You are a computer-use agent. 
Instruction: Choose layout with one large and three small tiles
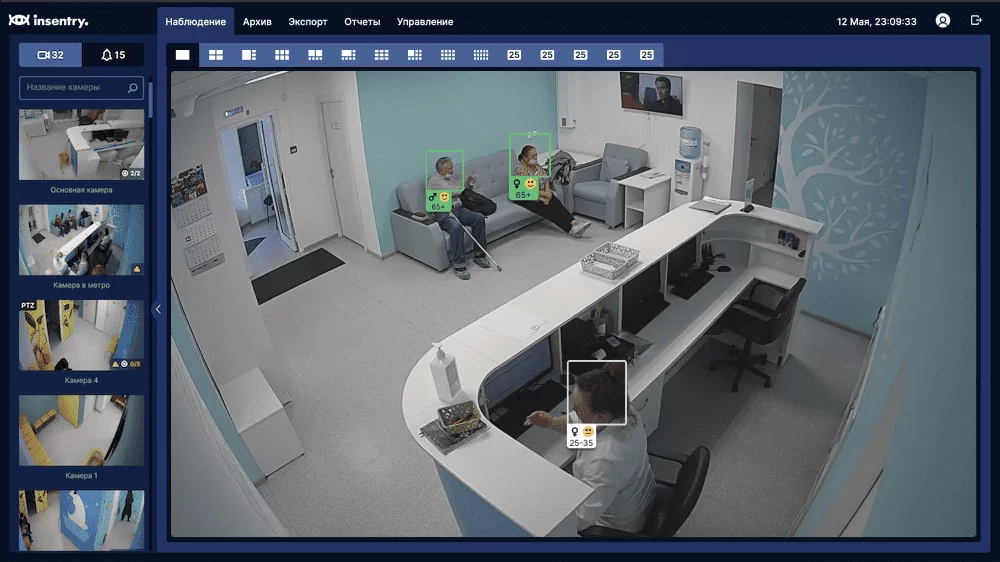tap(249, 55)
